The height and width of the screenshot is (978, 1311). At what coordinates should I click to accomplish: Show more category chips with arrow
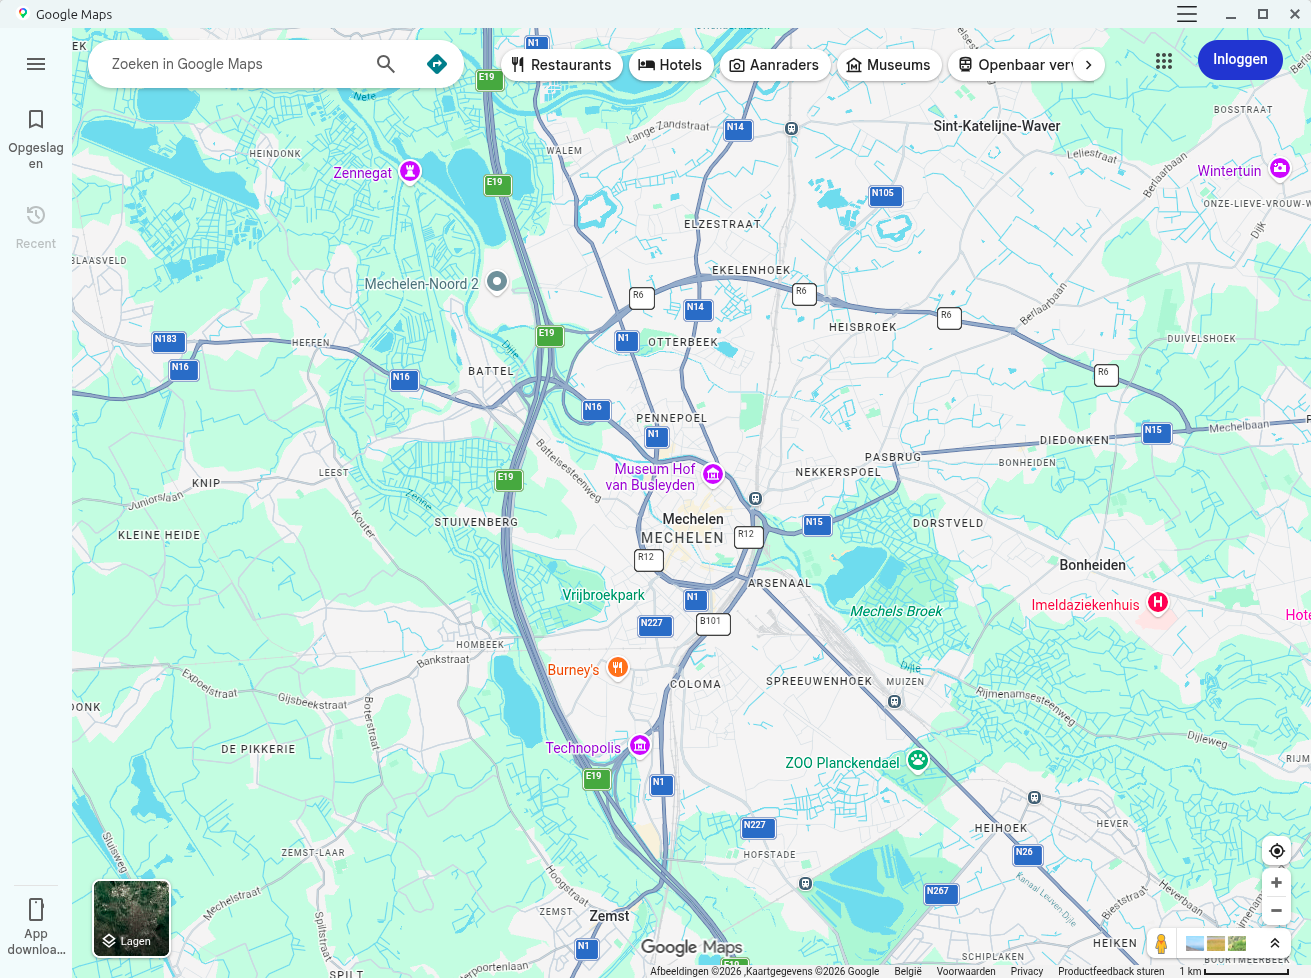pyautogui.click(x=1089, y=65)
